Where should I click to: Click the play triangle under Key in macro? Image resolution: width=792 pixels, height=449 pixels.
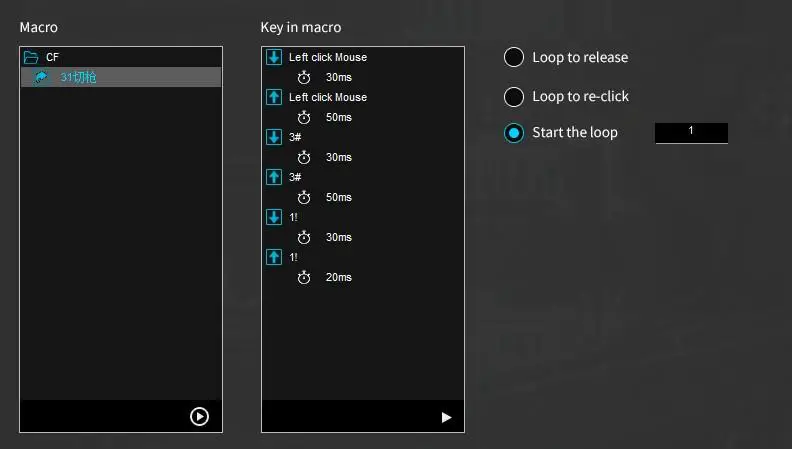pos(446,417)
